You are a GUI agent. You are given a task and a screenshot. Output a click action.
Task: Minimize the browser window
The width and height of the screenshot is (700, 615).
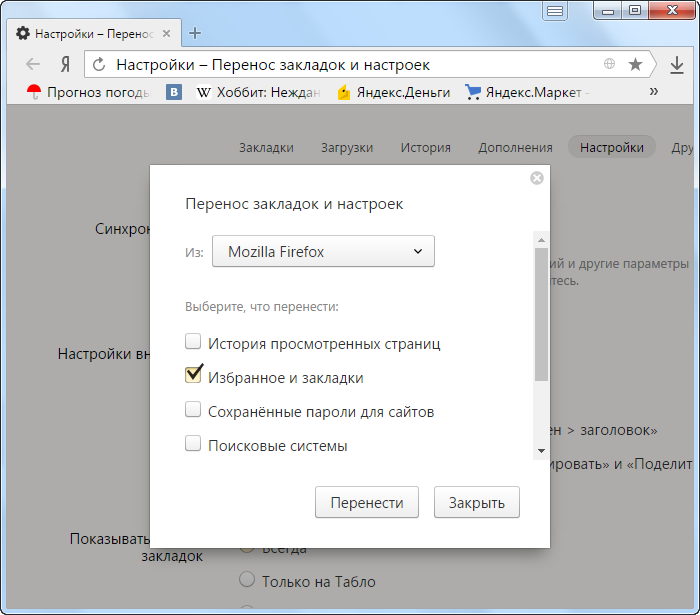[608, 11]
